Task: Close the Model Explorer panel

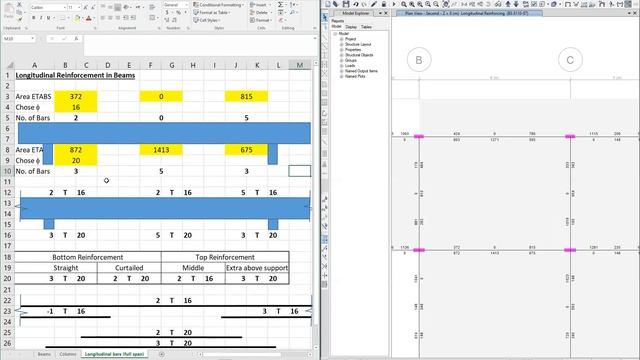Action: click(386, 13)
